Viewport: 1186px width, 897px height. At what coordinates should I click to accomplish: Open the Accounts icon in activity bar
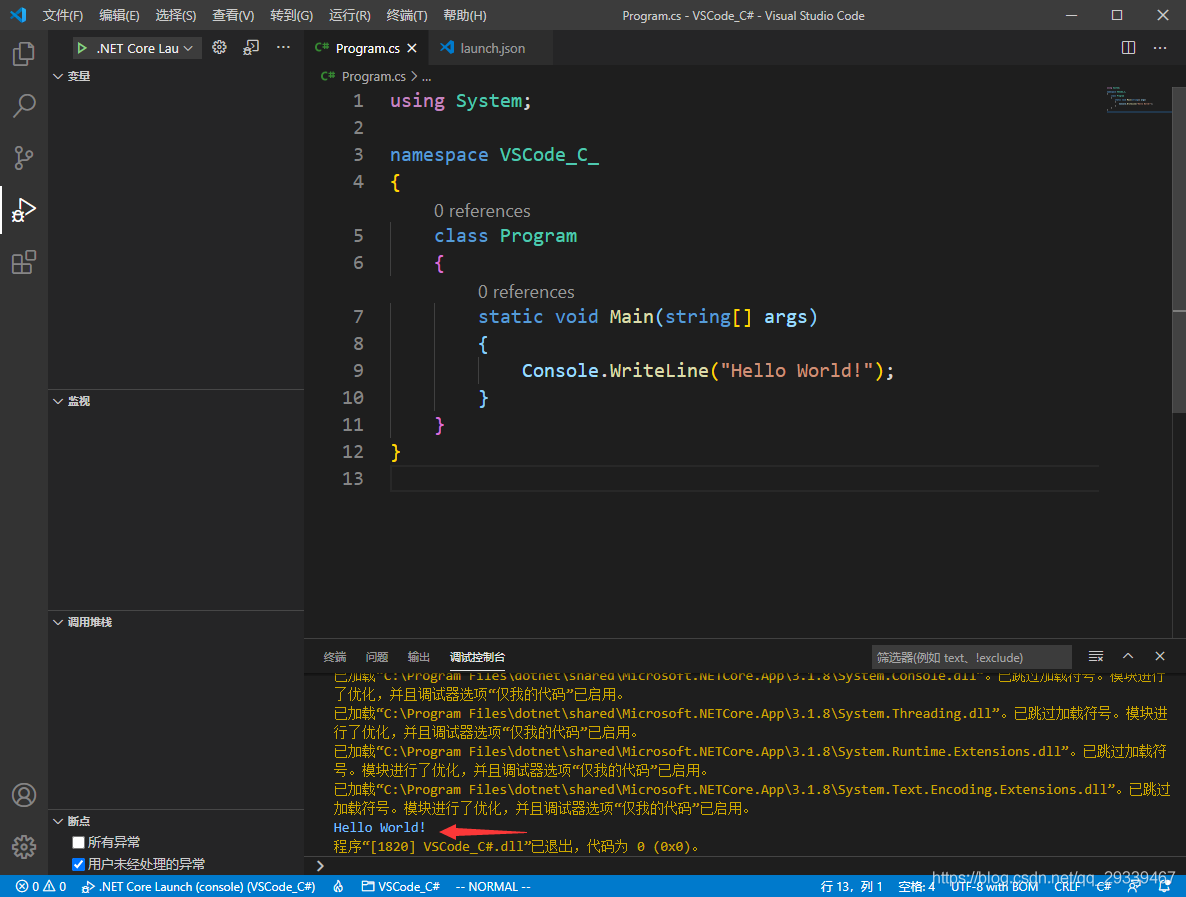(x=24, y=795)
